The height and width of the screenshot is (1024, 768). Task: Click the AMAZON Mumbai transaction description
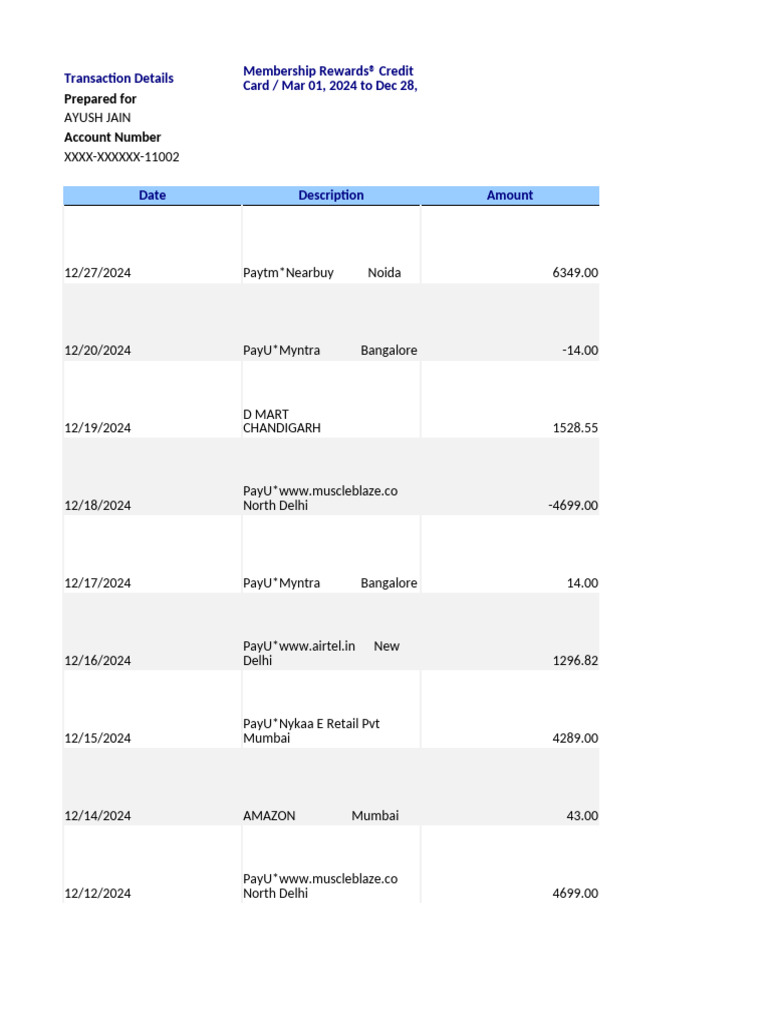(x=320, y=816)
